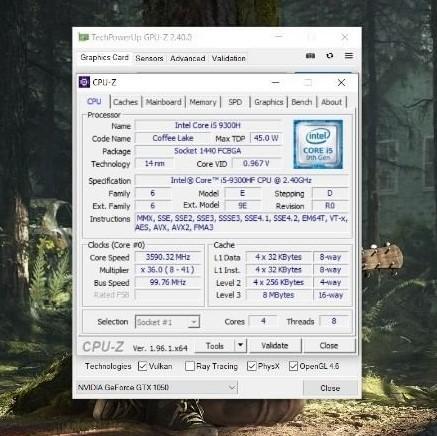The width and height of the screenshot is (437, 436).
Task: Click the Close button in GPU-Z window
Action: click(330, 388)
